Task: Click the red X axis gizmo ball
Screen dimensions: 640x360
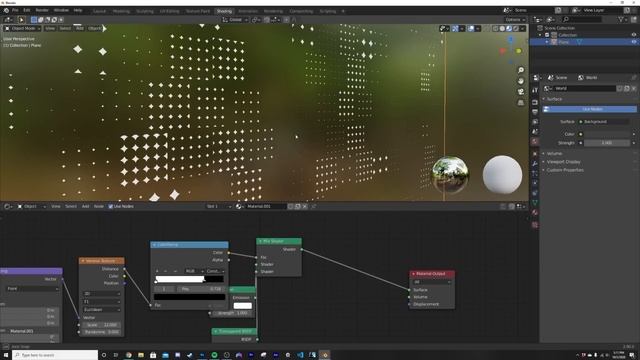Action: point(503,51)
